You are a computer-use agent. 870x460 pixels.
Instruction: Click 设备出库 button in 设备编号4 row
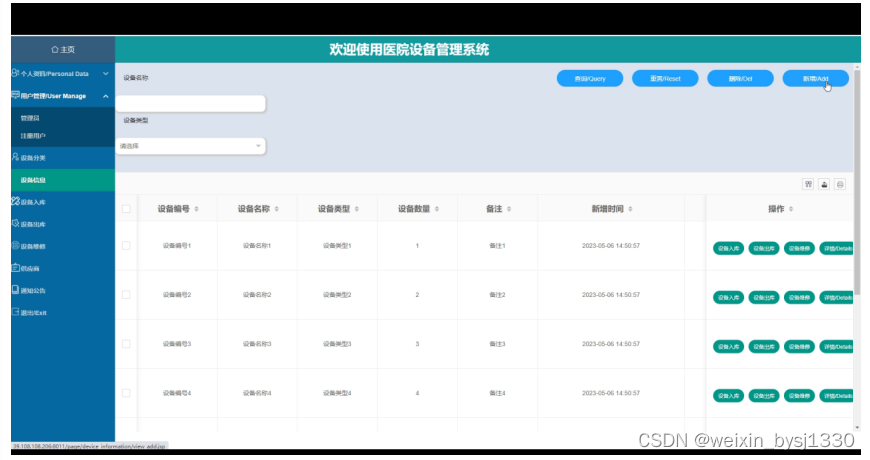click(x=764, y=396)
